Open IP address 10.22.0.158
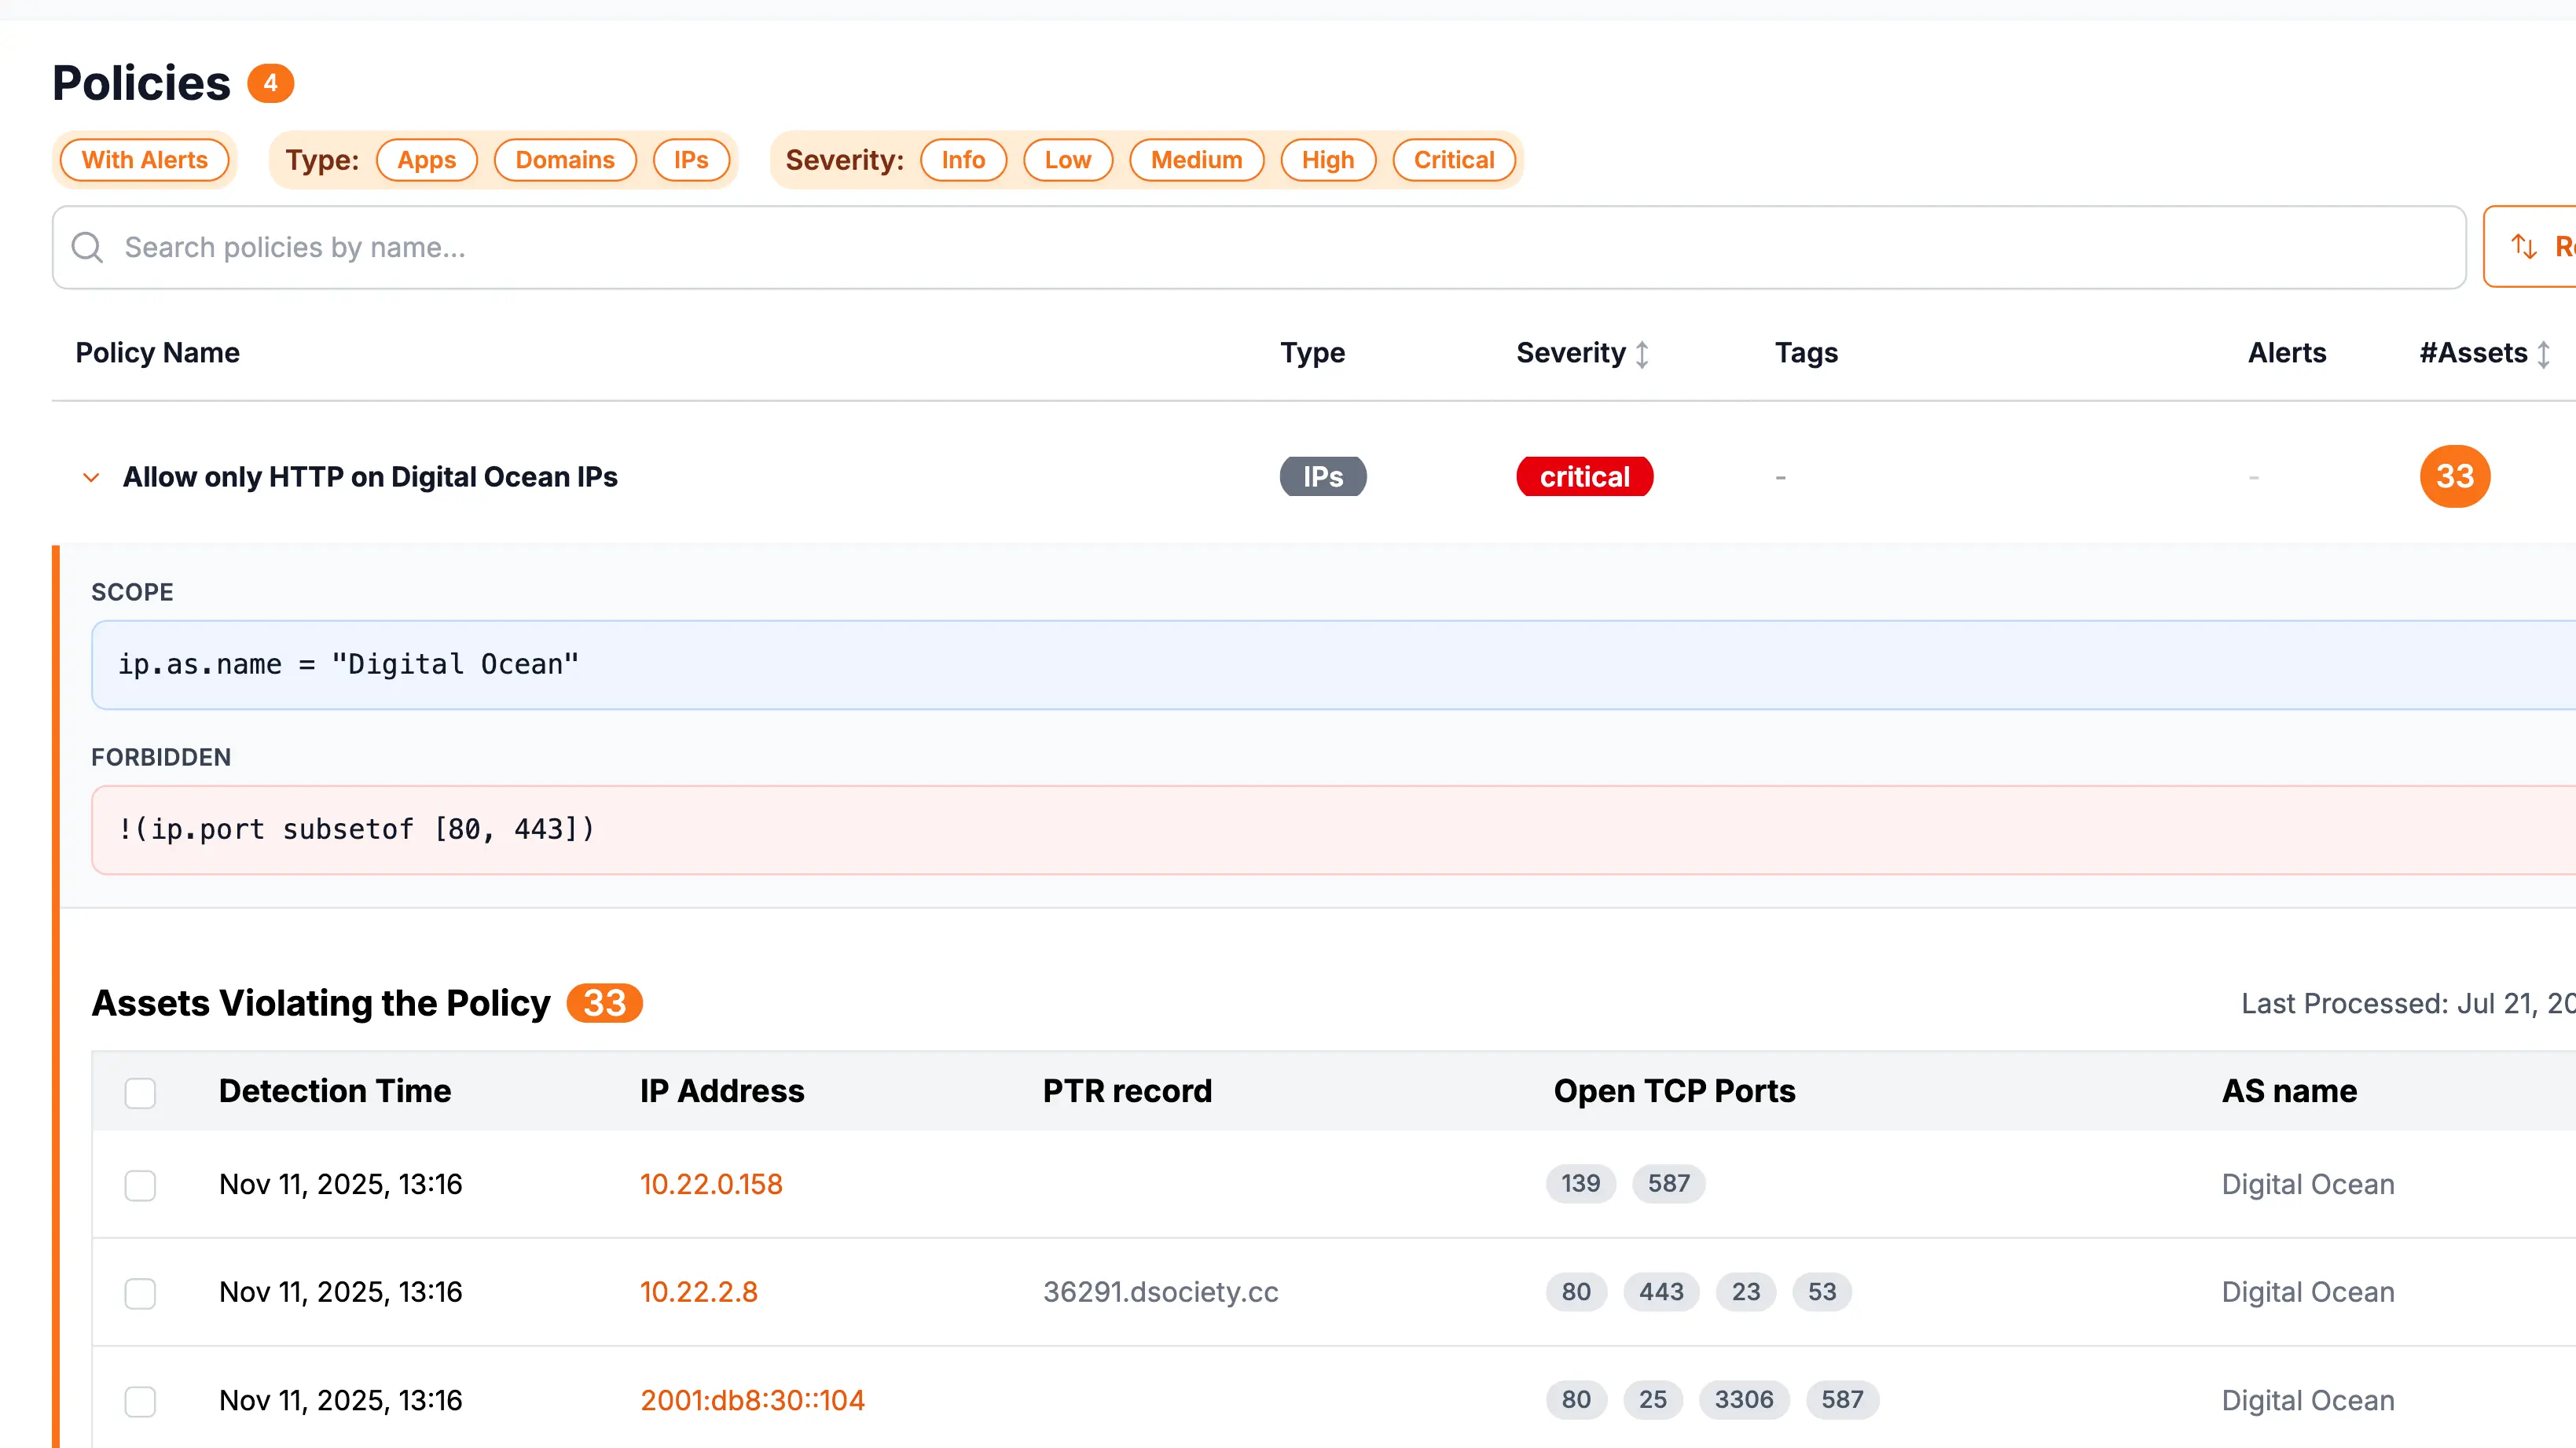The width and height of the screenshot is (2576, 1448). coord(711,1184)
